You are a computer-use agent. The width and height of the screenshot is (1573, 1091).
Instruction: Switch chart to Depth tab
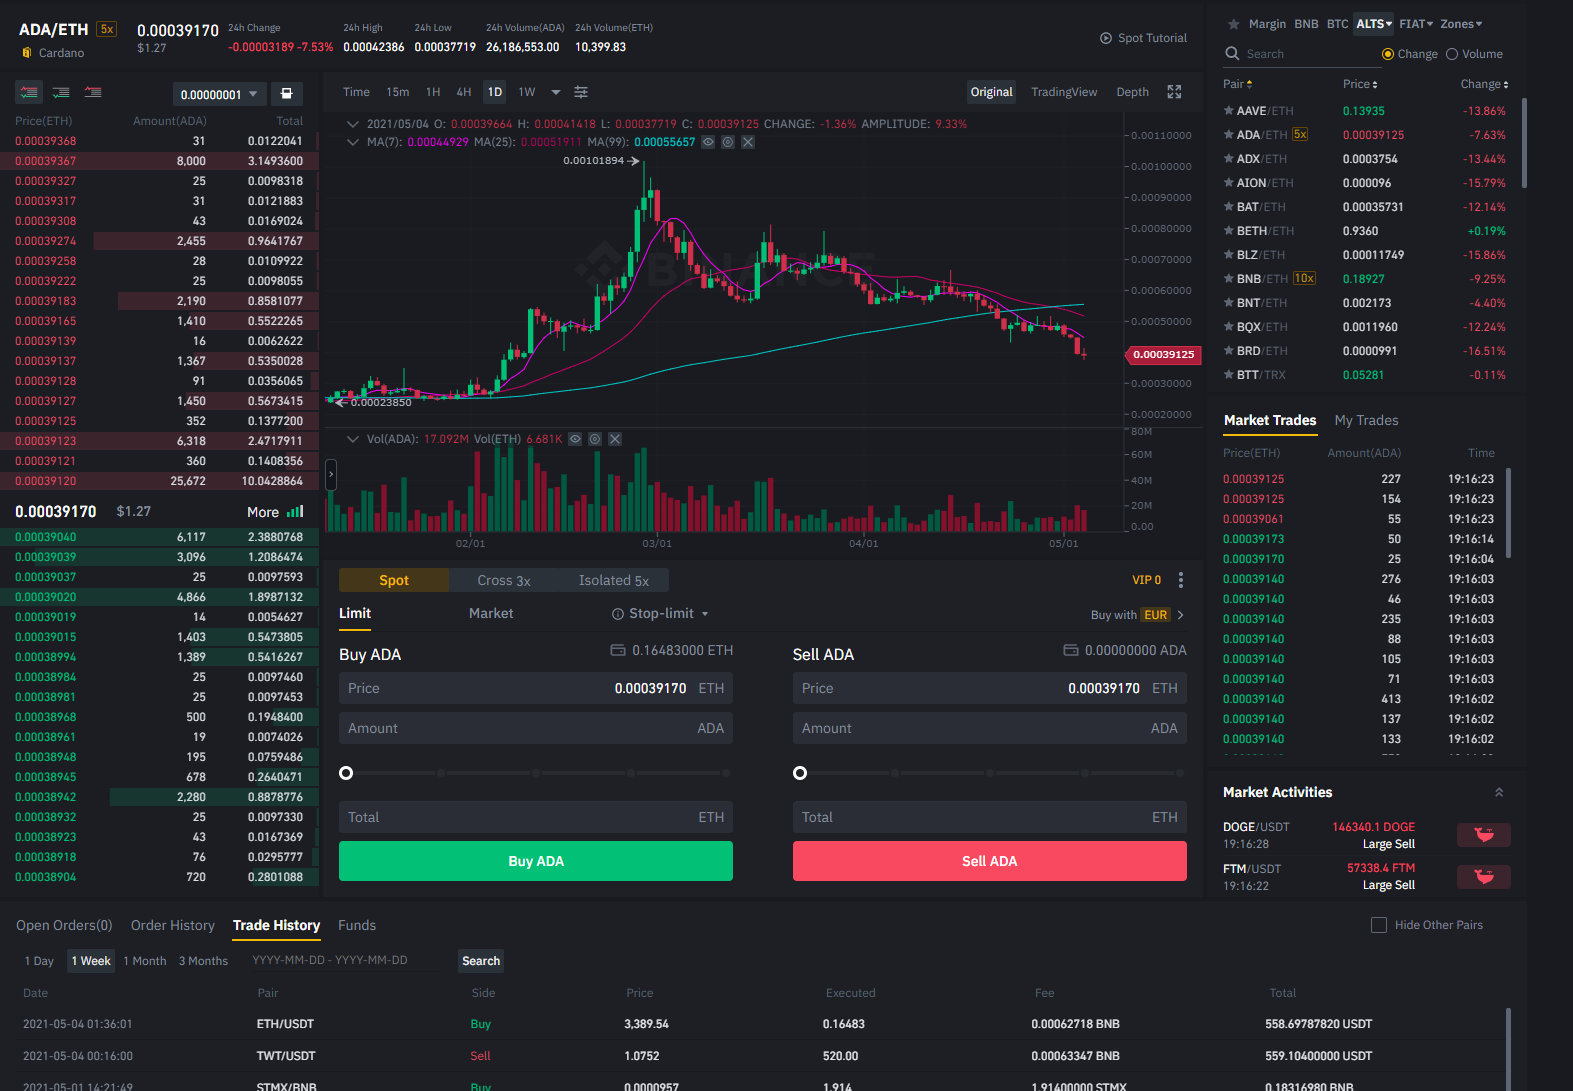(1132, 92)
